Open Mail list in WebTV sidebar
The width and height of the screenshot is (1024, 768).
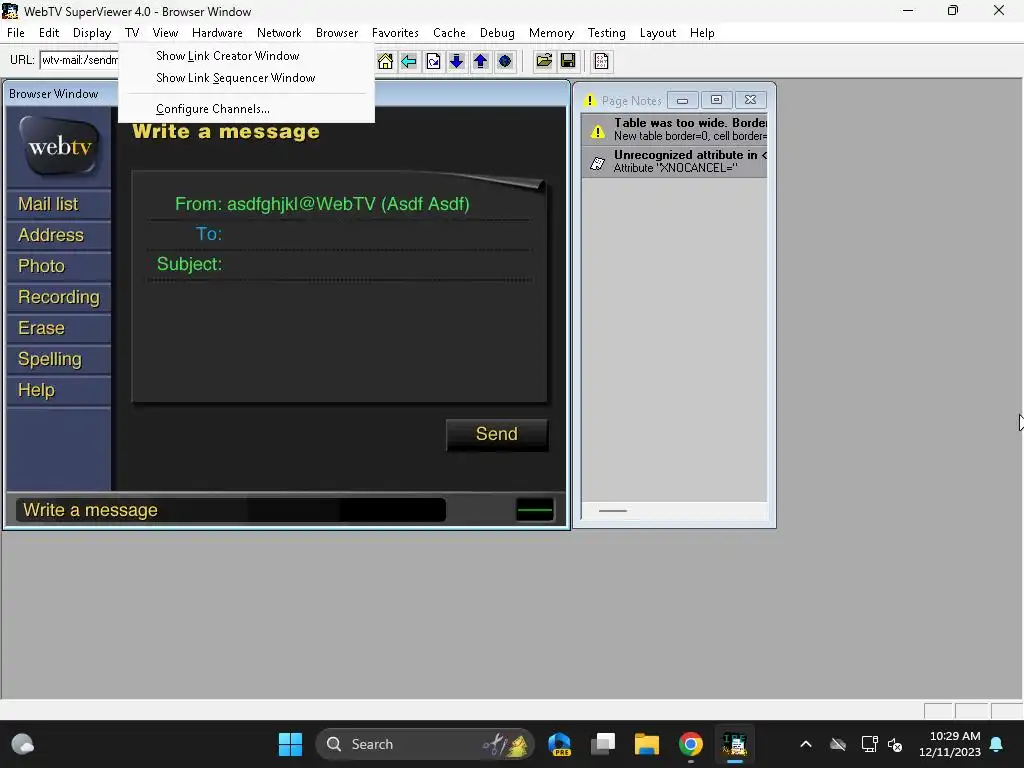click(59, 204)
